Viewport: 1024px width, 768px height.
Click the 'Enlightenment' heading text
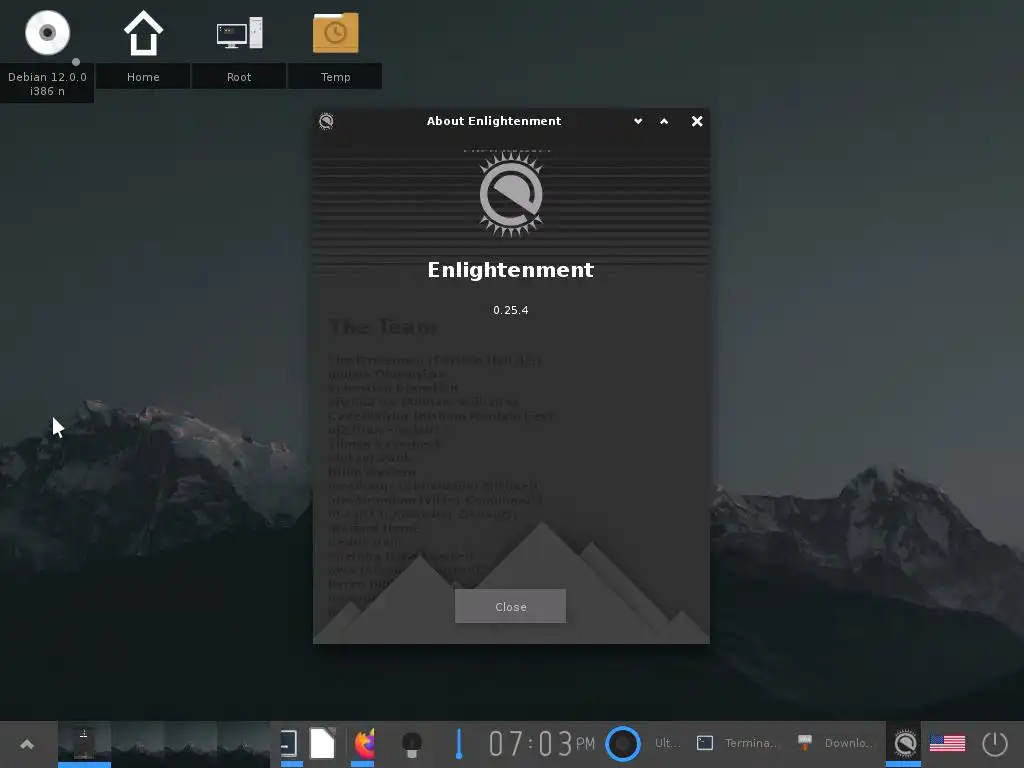tap(511, 270)
